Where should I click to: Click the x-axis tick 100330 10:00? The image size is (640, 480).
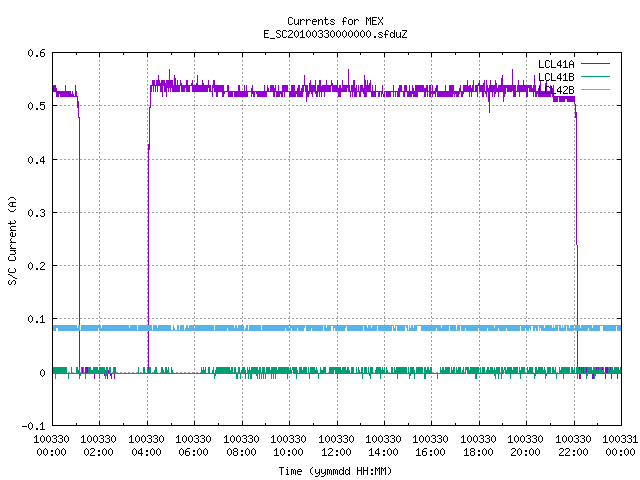288,446
